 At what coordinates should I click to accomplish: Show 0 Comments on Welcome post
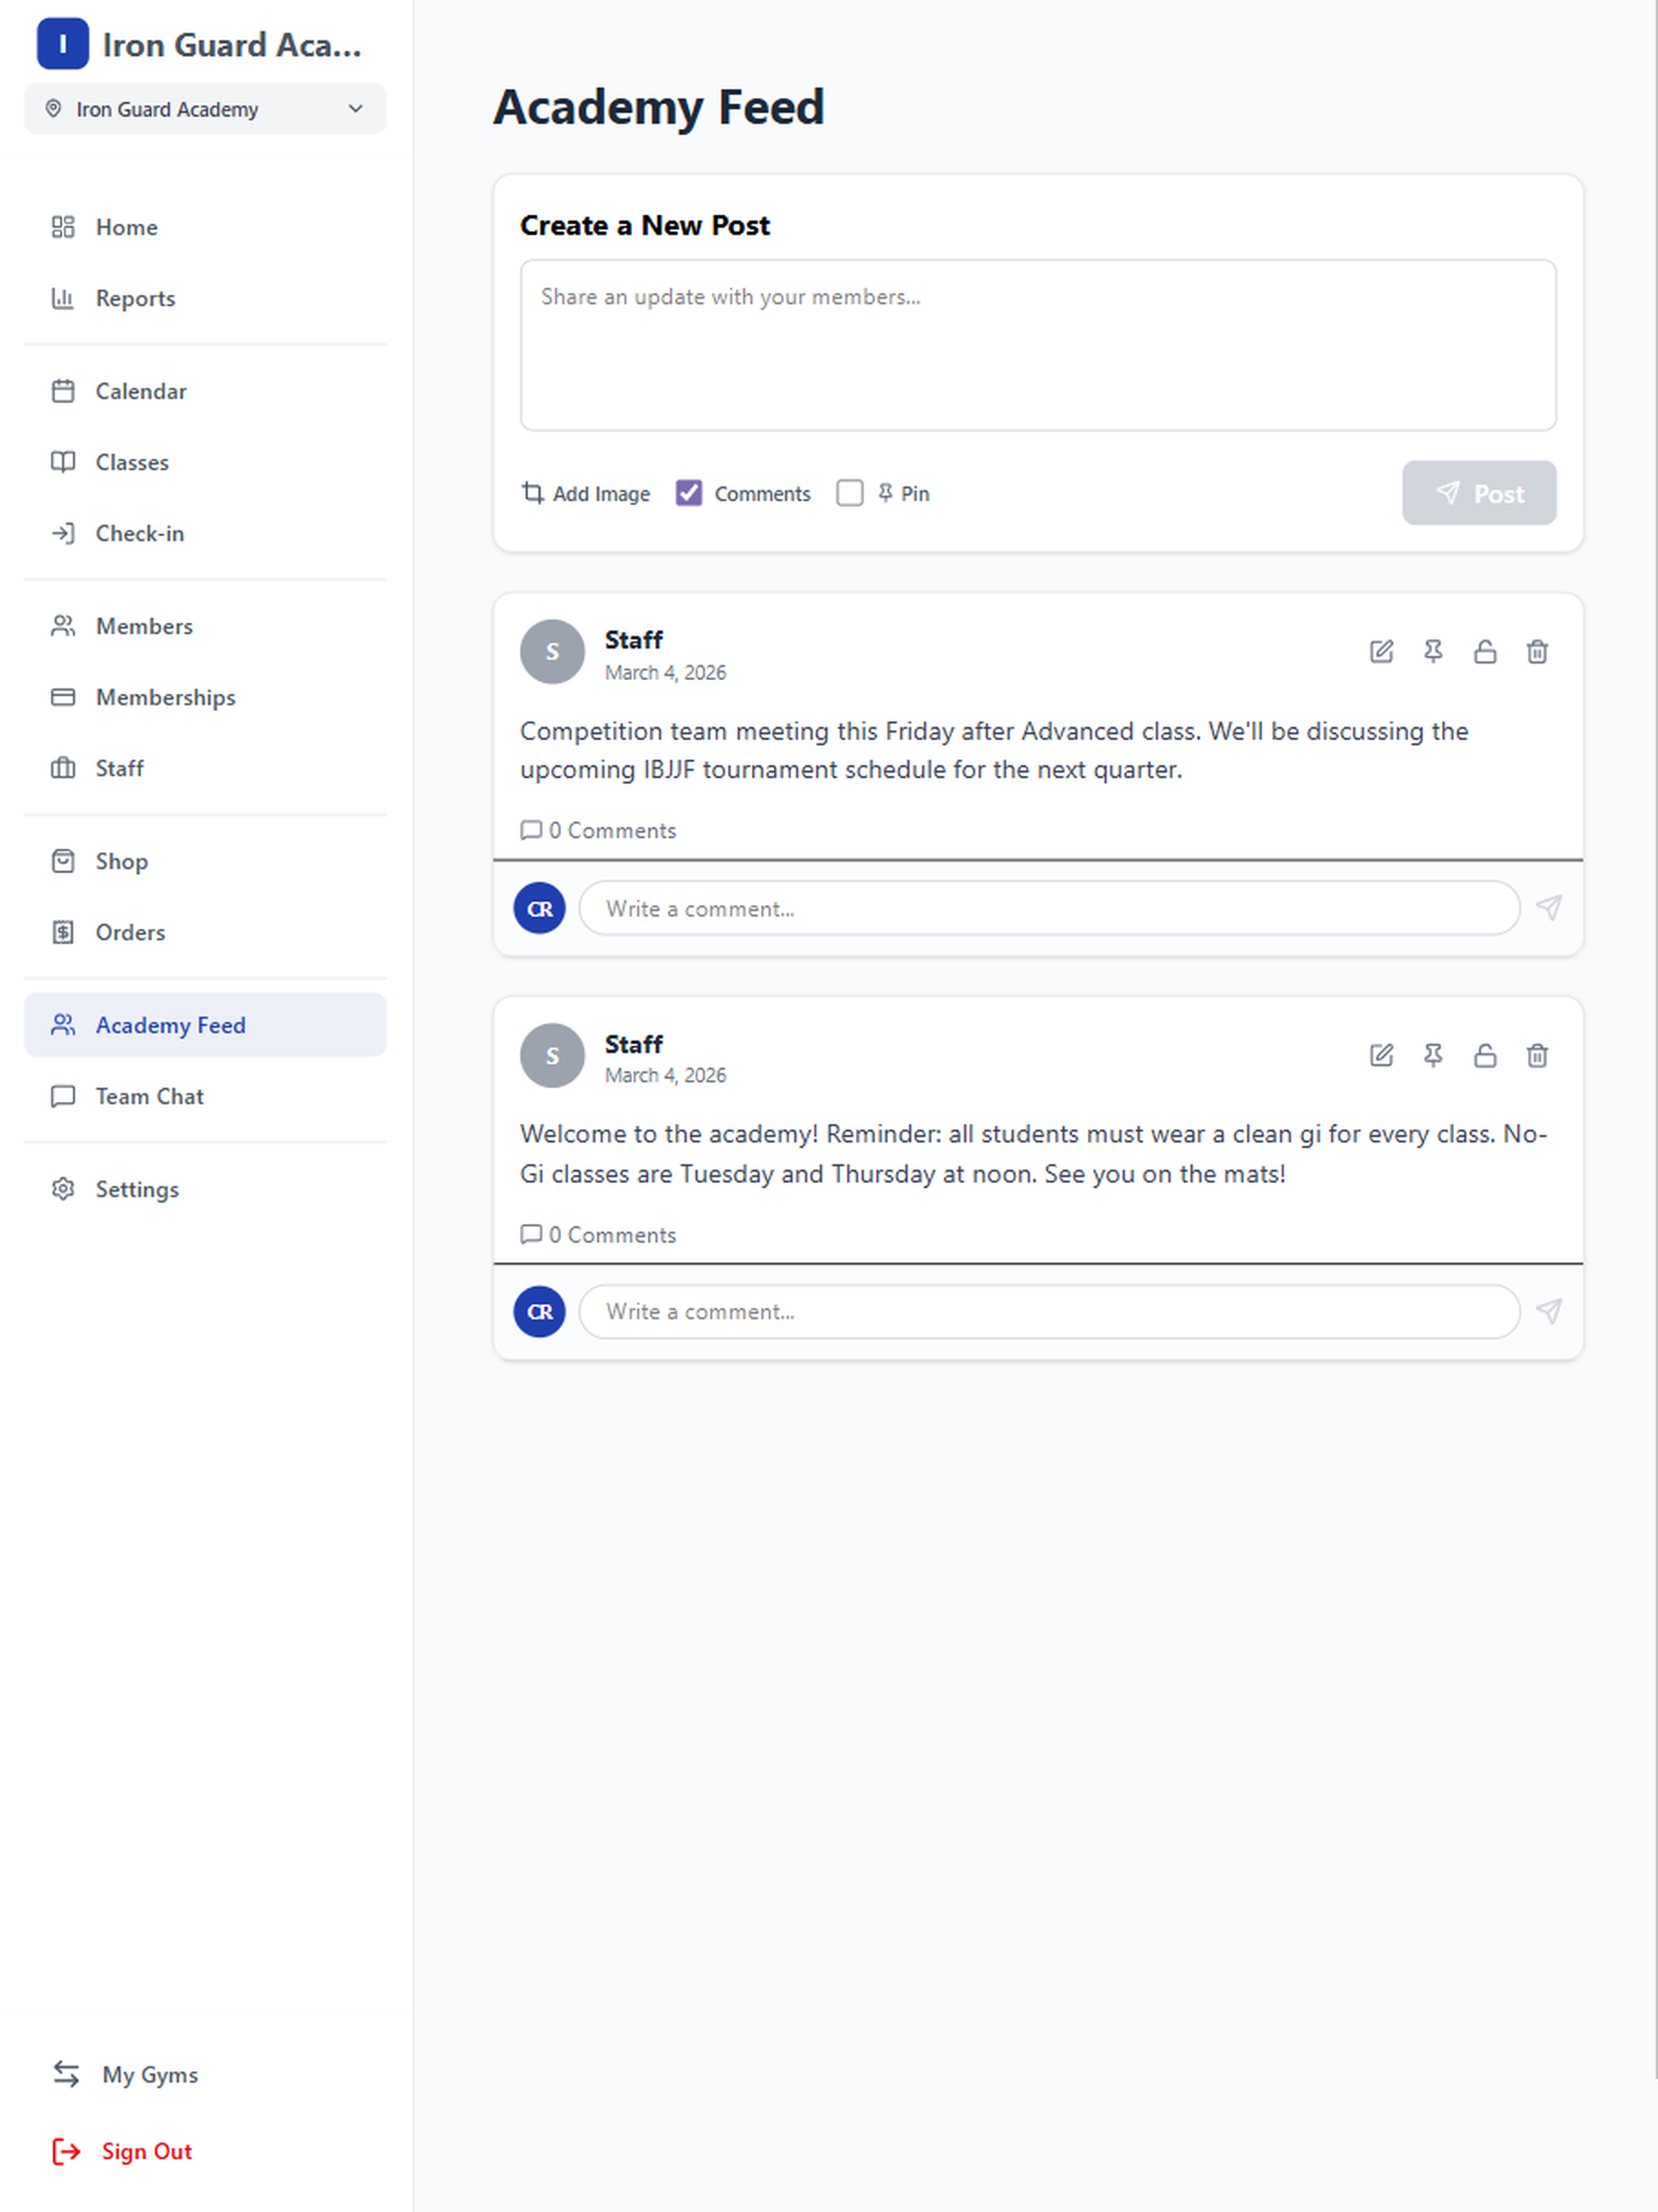coord(598,1234)
